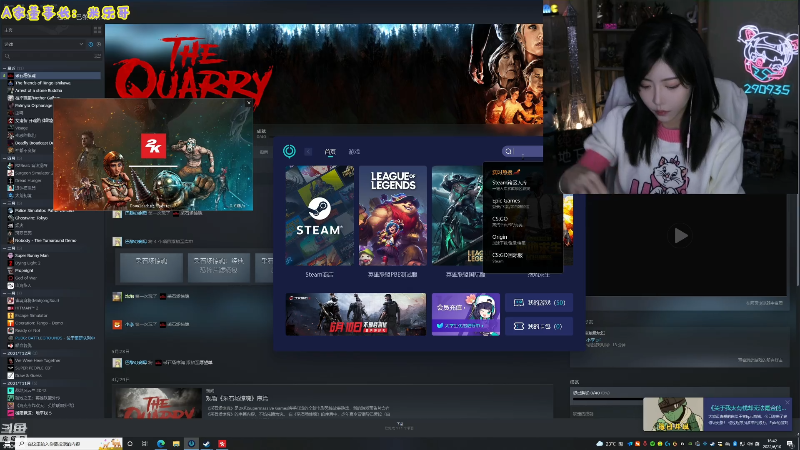Open Task View on the taskbar
800x450 pixels.
coord(145,443)
